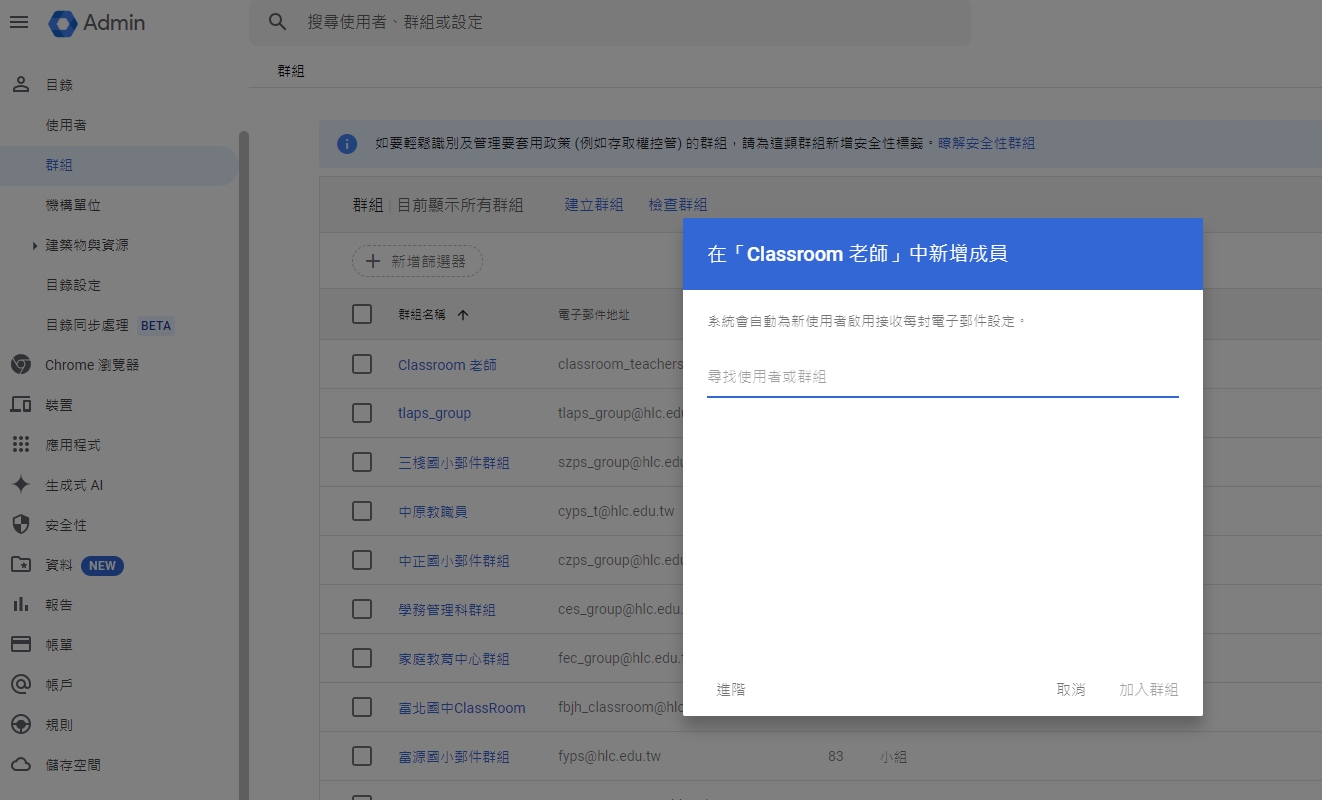Open the hamburger main menu icon

[x=19, y=22]
